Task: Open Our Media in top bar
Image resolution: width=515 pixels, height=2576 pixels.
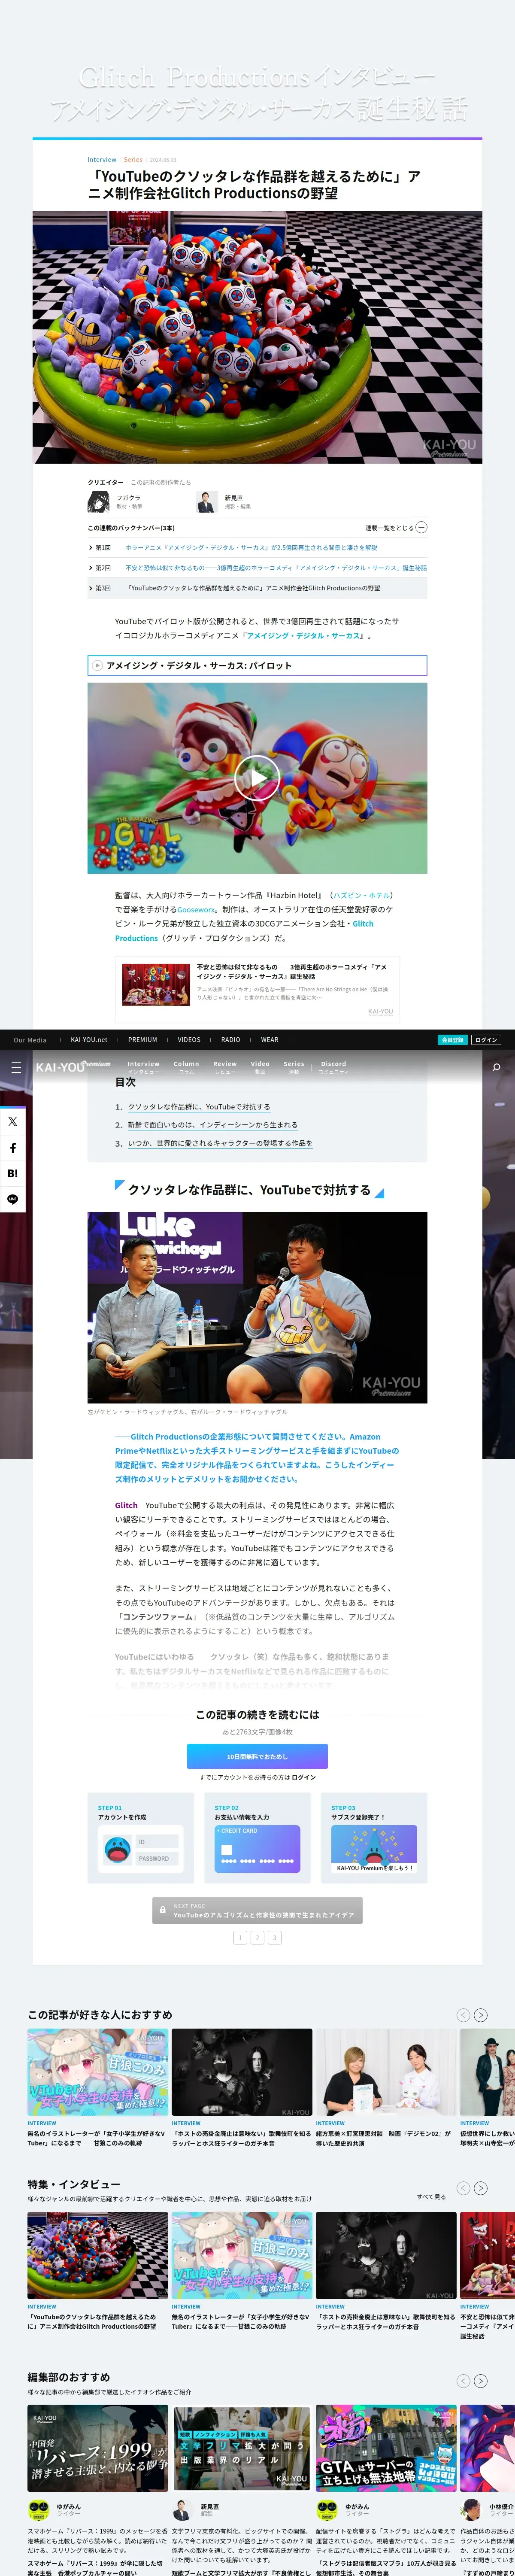Action: pos(30,1040)
